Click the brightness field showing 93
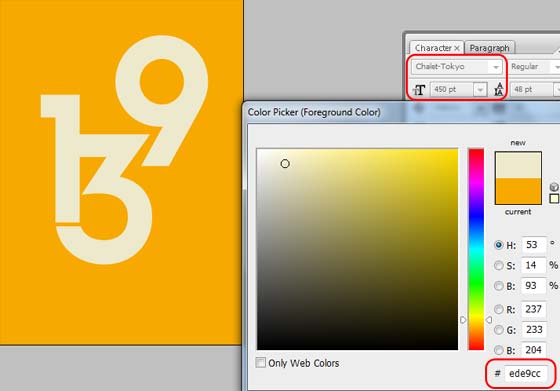Image resolution: width=560 pixels, height=391 pixels. click(534, 286)
